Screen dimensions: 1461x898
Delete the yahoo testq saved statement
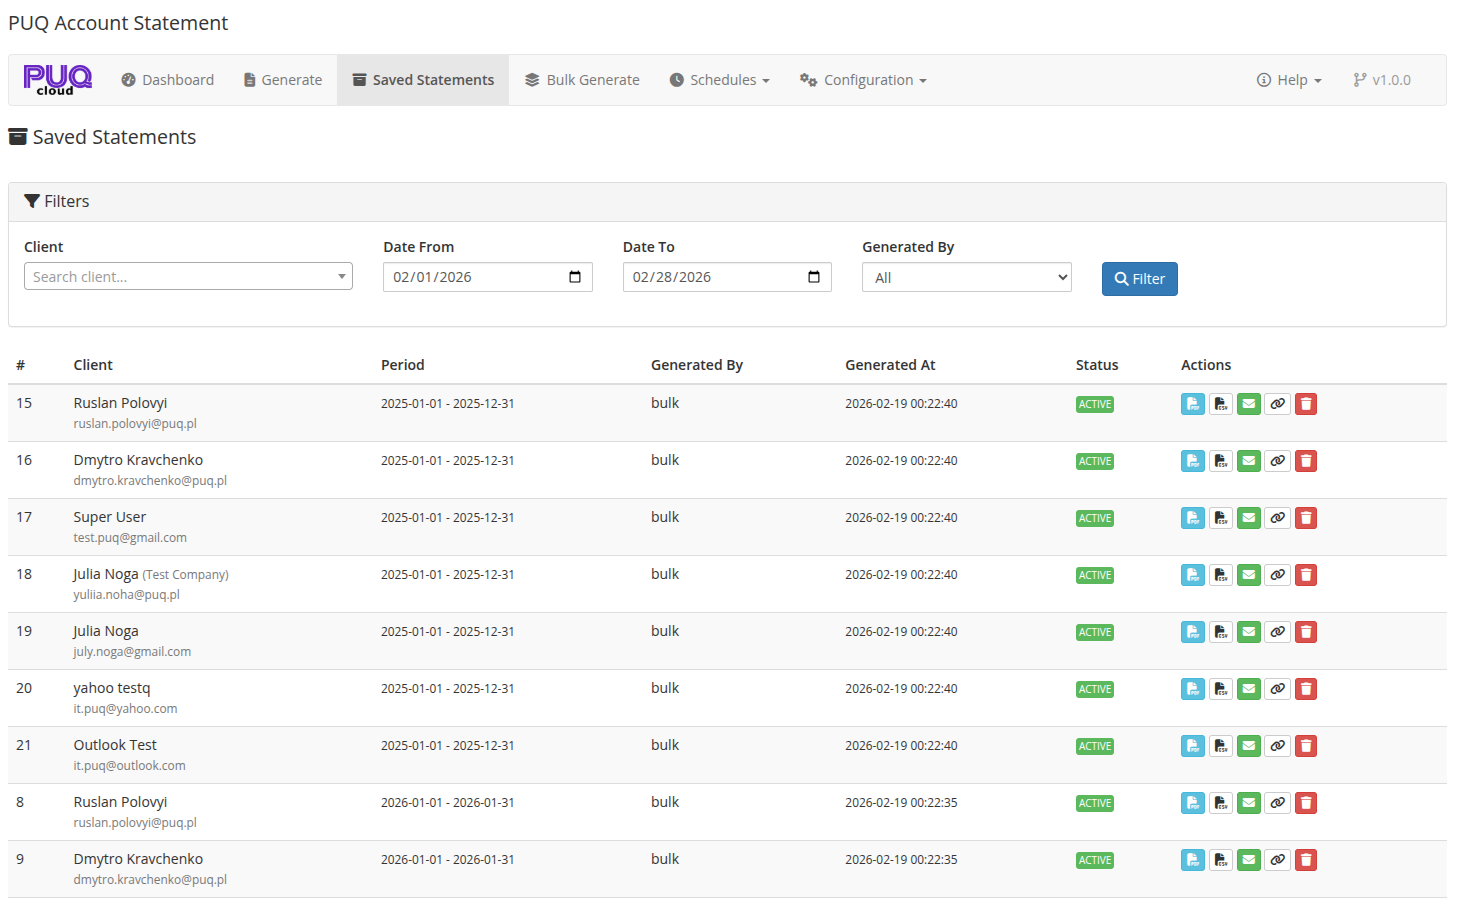(1306, 688)
